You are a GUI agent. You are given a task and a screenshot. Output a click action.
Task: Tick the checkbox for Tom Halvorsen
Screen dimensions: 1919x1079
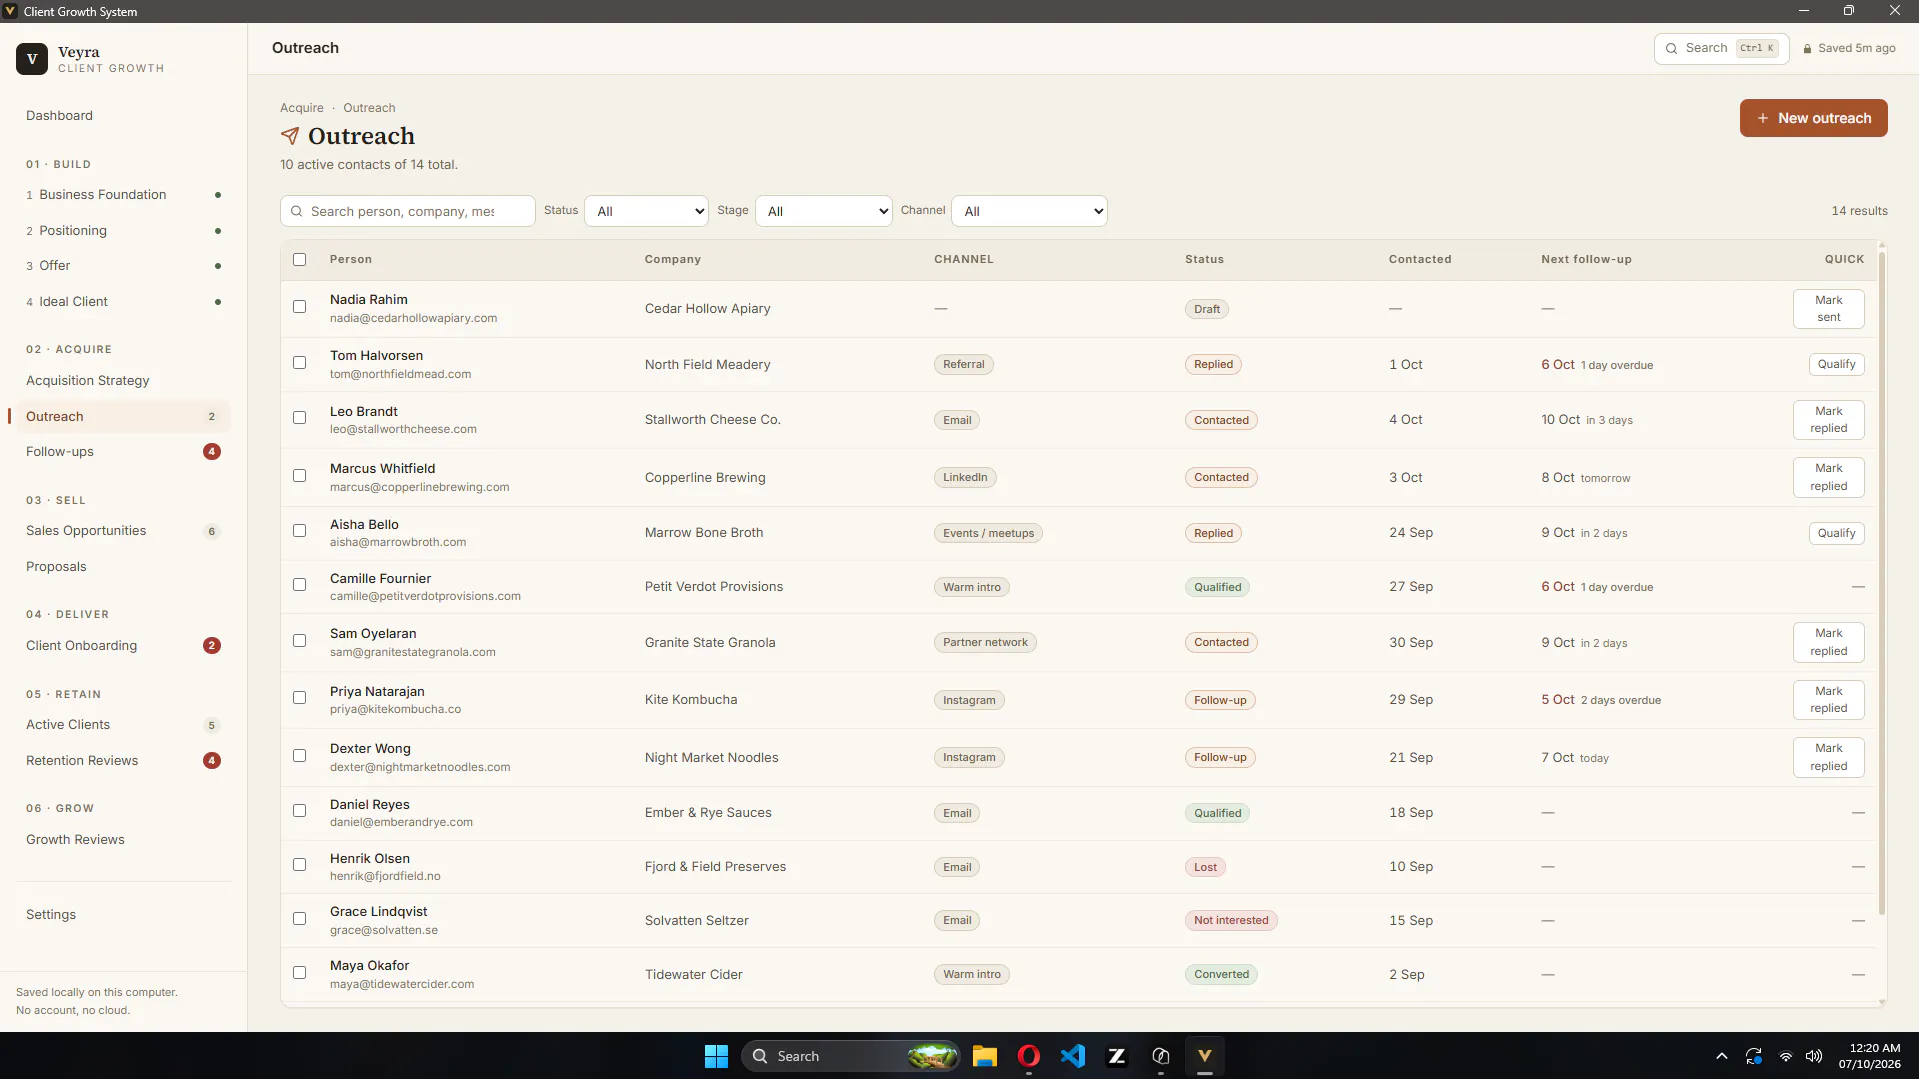[299, 363]
